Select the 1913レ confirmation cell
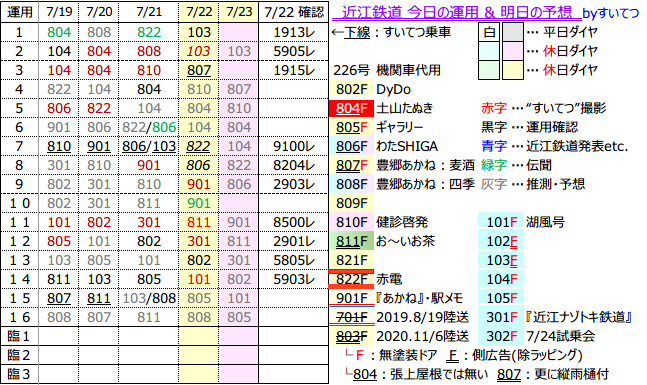Screen dimensions: 647x385 pyautogui.click(x=294, y=32)
